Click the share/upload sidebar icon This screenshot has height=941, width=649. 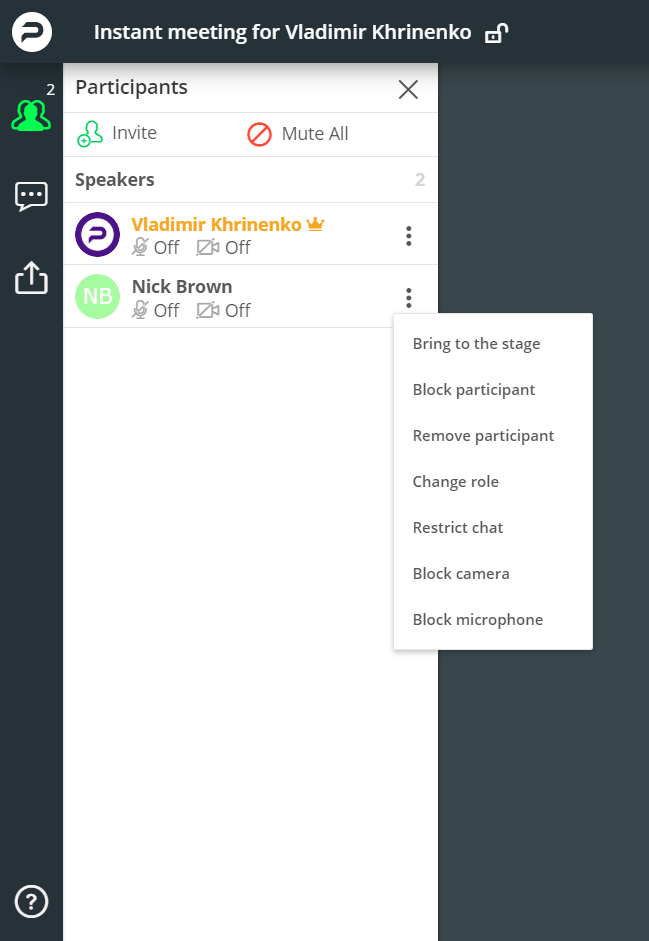tap(31, 277)
